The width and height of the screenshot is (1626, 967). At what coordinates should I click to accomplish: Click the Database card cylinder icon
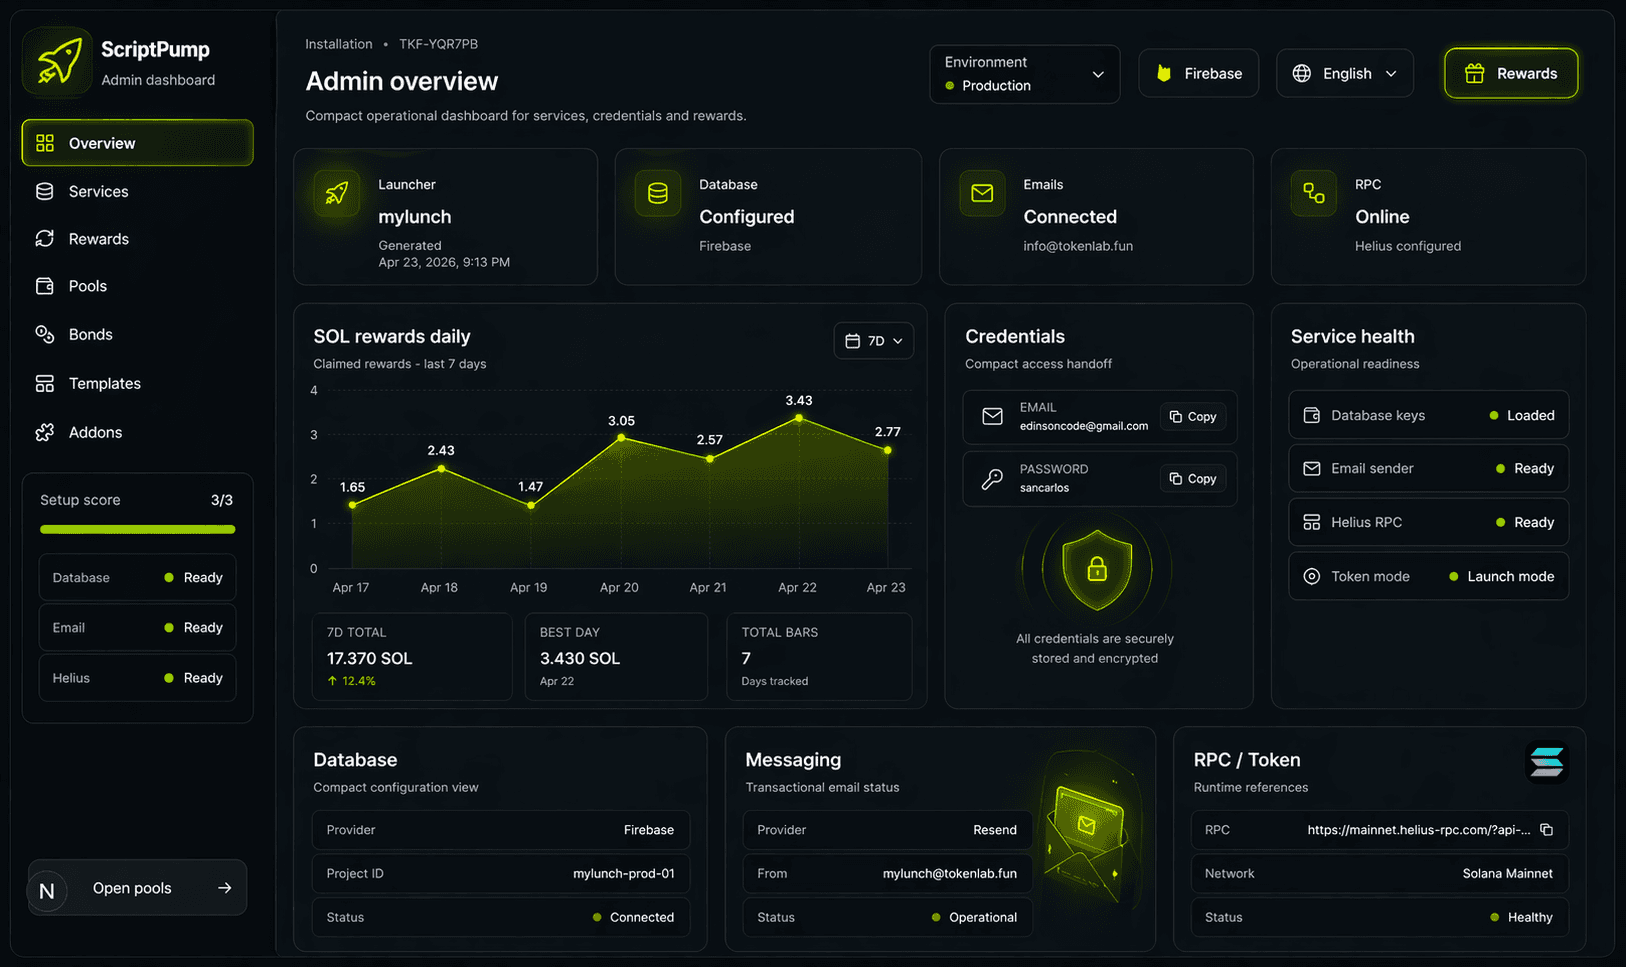point(658,193)
